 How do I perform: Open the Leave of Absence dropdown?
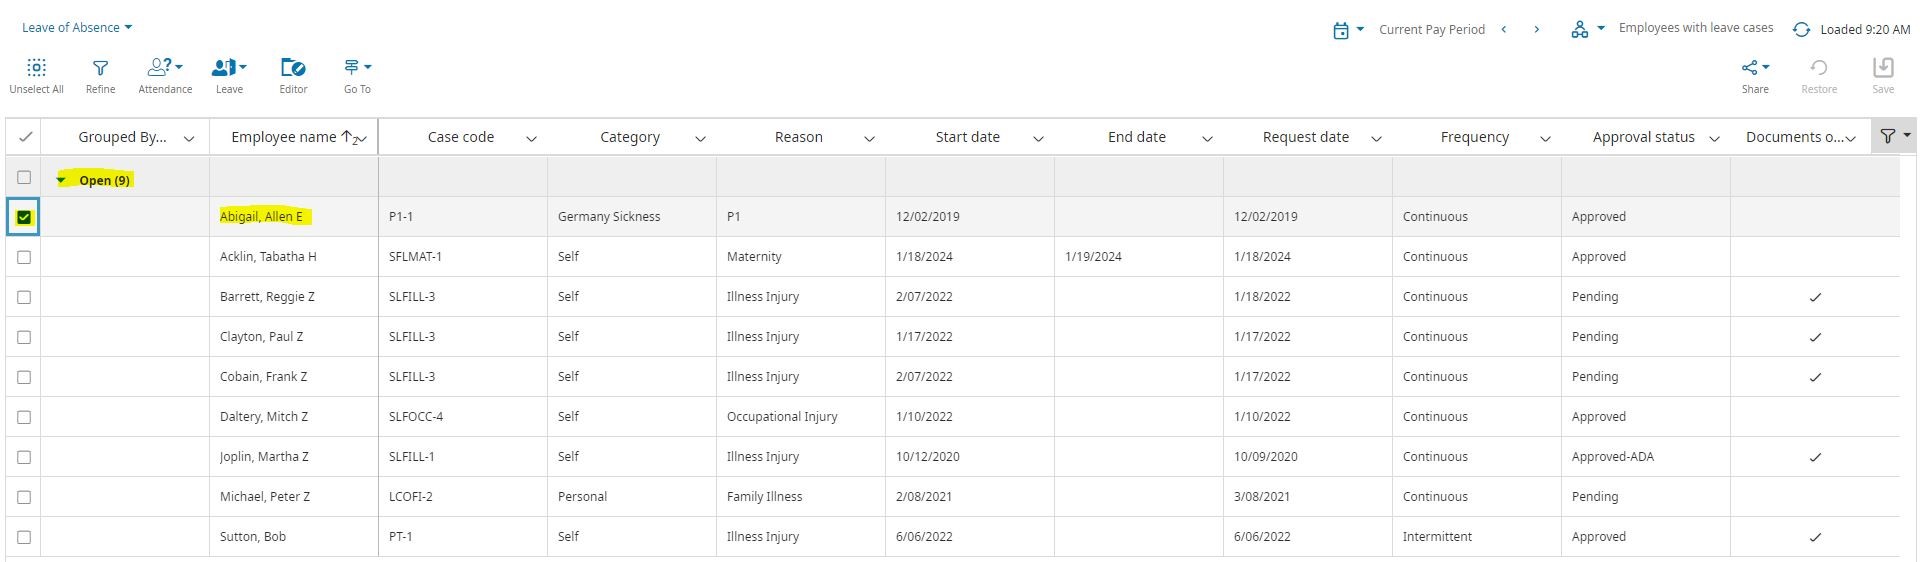(x=77, y=28)
